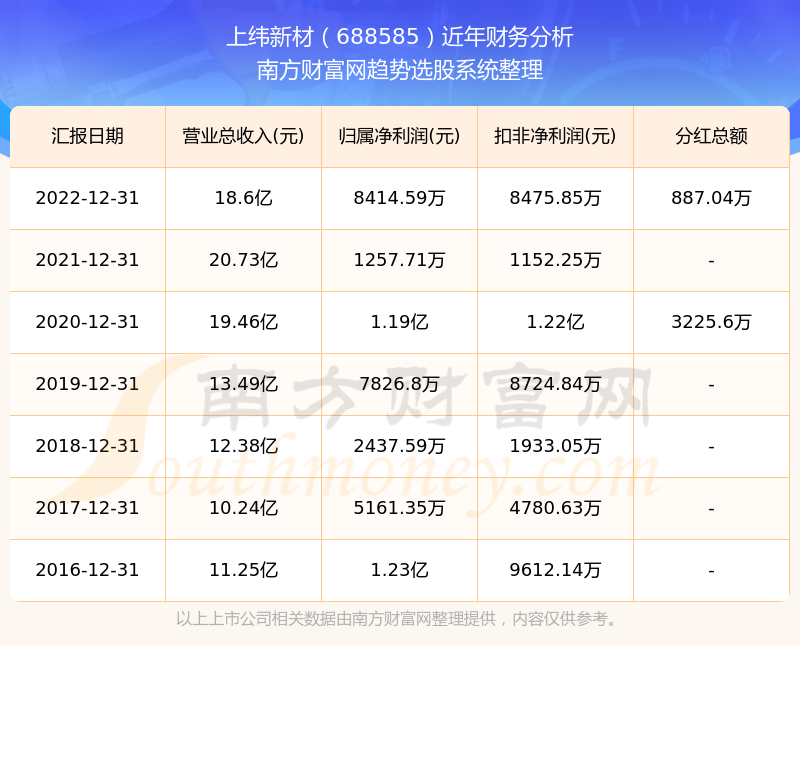Click the value 1.22亿
This screenshot has width=800, height=758.
[555, 322]
